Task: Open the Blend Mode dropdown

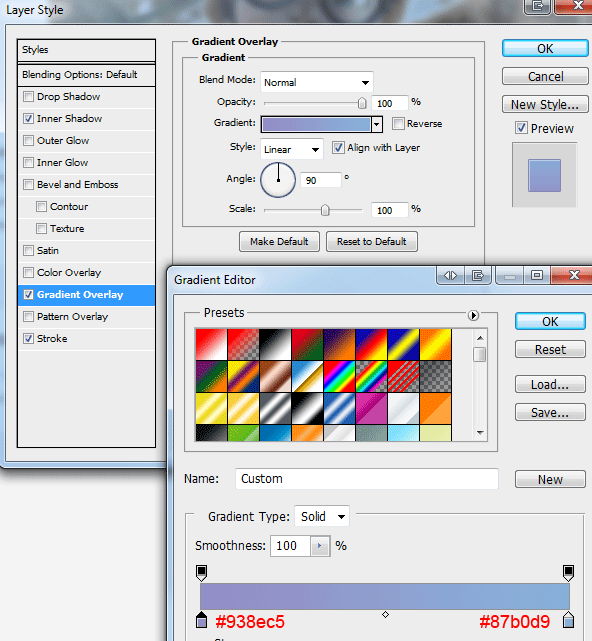Action: [x=317, y=82]
